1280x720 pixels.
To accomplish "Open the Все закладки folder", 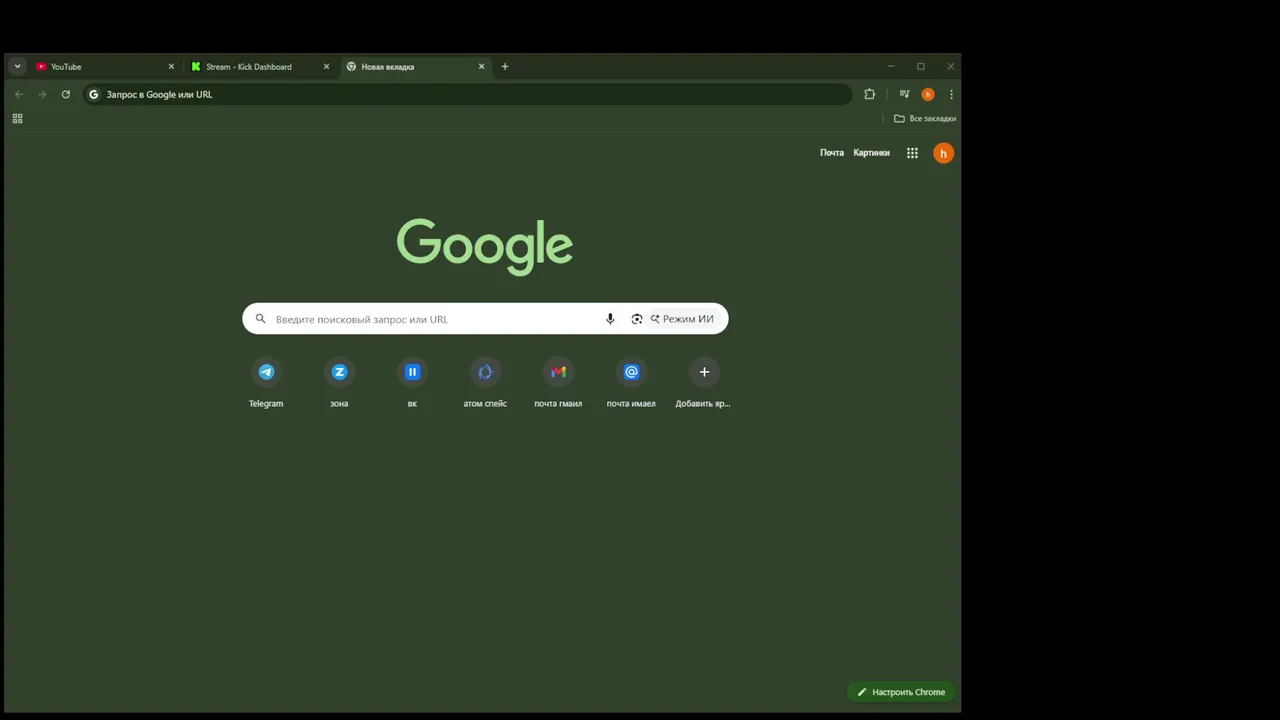I will [x=925, y=119].
